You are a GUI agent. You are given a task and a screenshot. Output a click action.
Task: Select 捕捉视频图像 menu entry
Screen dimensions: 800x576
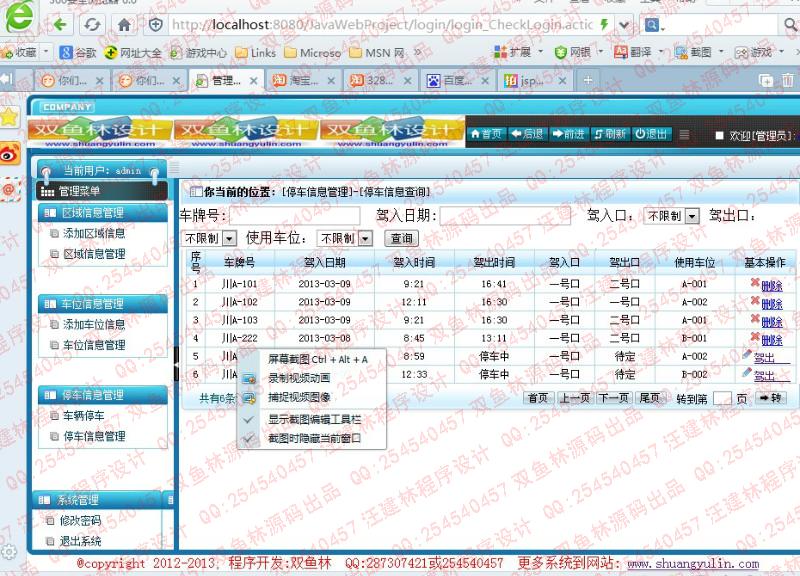(x=314, y=397)
